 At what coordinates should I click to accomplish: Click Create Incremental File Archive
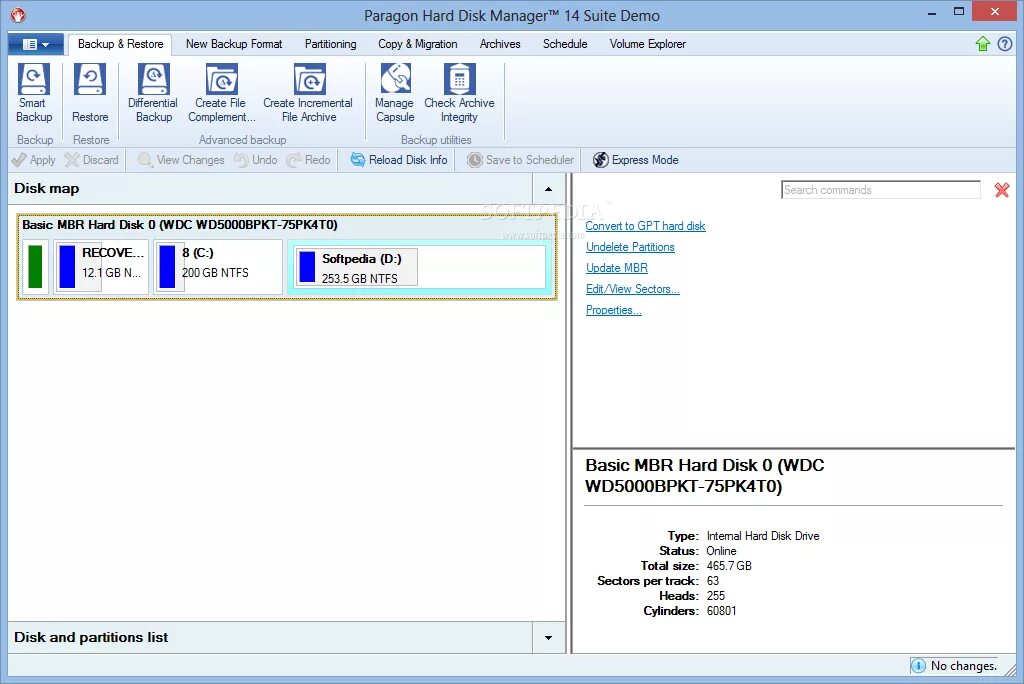click(x=308, y=93)
